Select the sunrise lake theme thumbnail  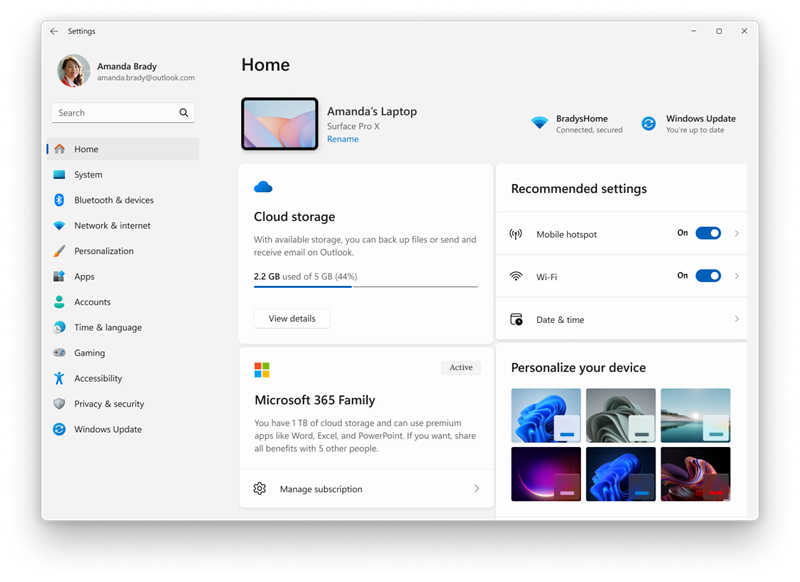[x=695, y=414]
